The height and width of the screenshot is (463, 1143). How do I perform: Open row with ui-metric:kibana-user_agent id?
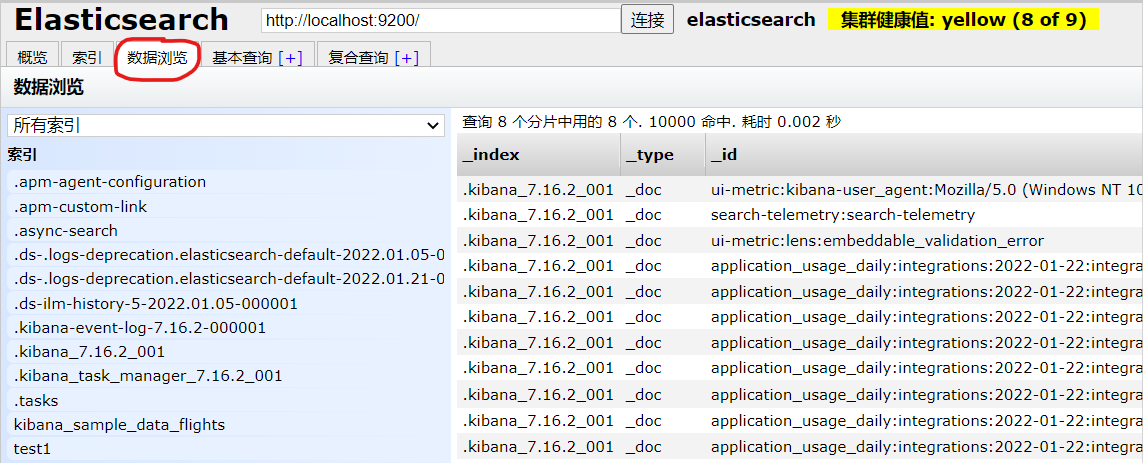click(800, 190)
